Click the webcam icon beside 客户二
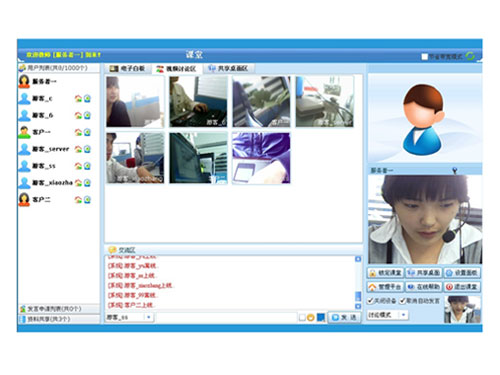500x375 pixels. 87,200
